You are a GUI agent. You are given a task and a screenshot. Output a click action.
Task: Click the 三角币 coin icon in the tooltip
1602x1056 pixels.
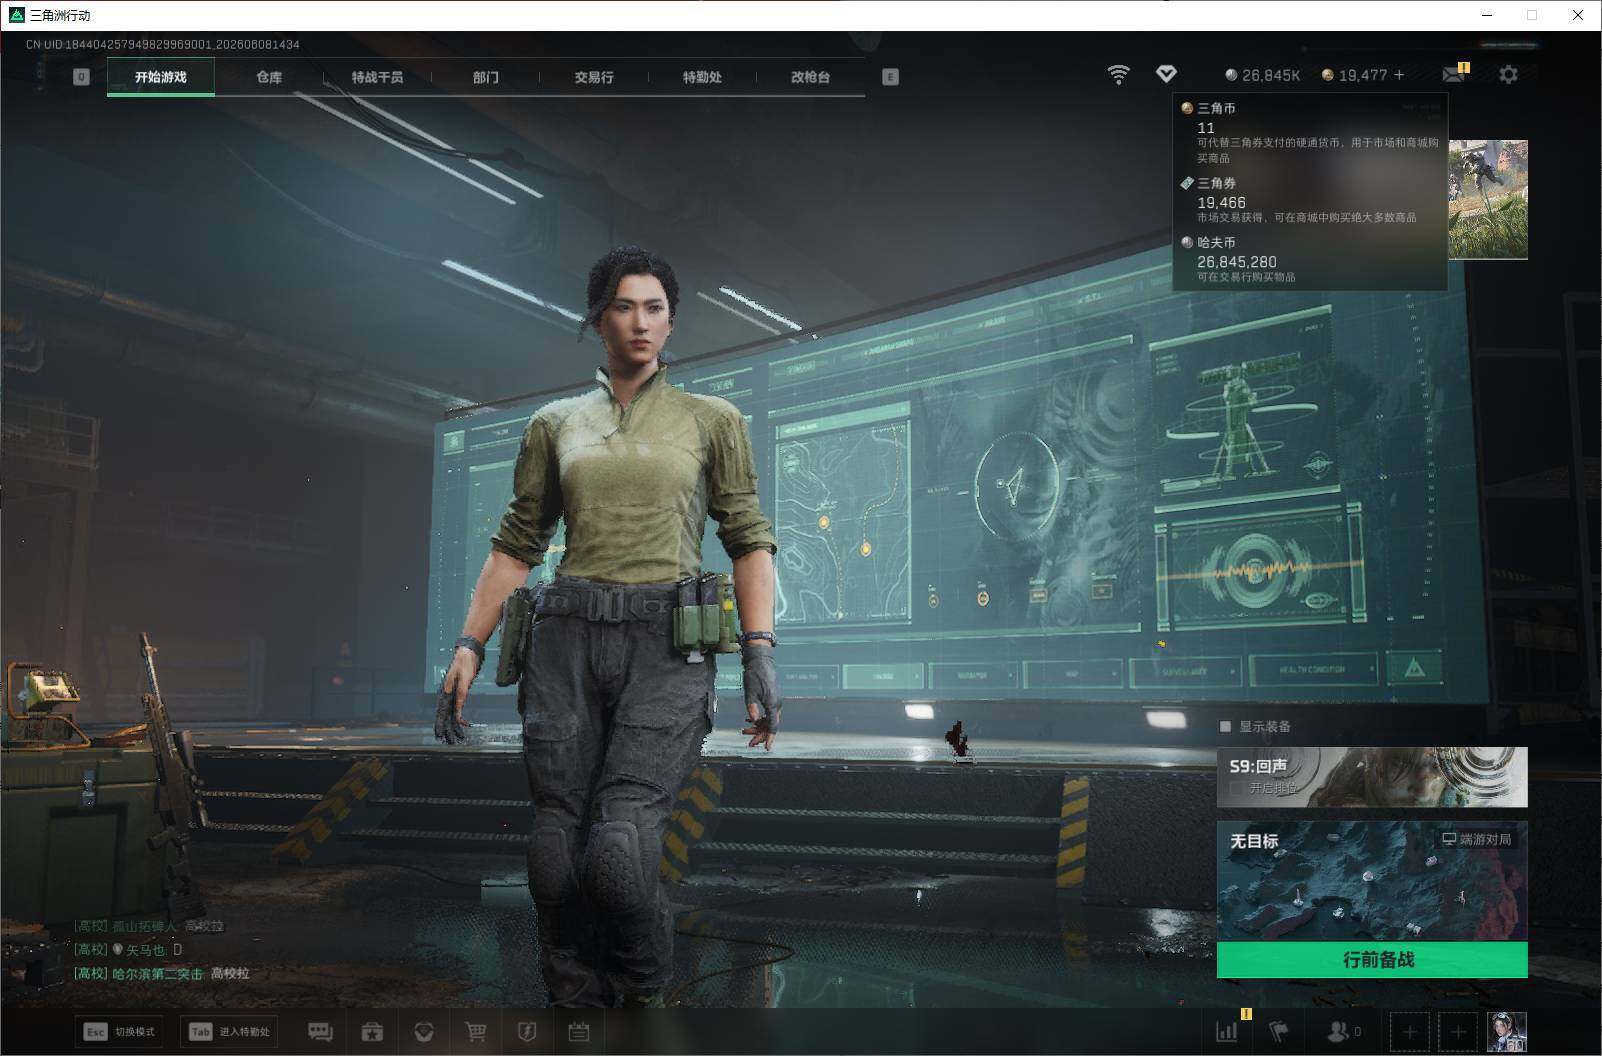coord(1187,108)
